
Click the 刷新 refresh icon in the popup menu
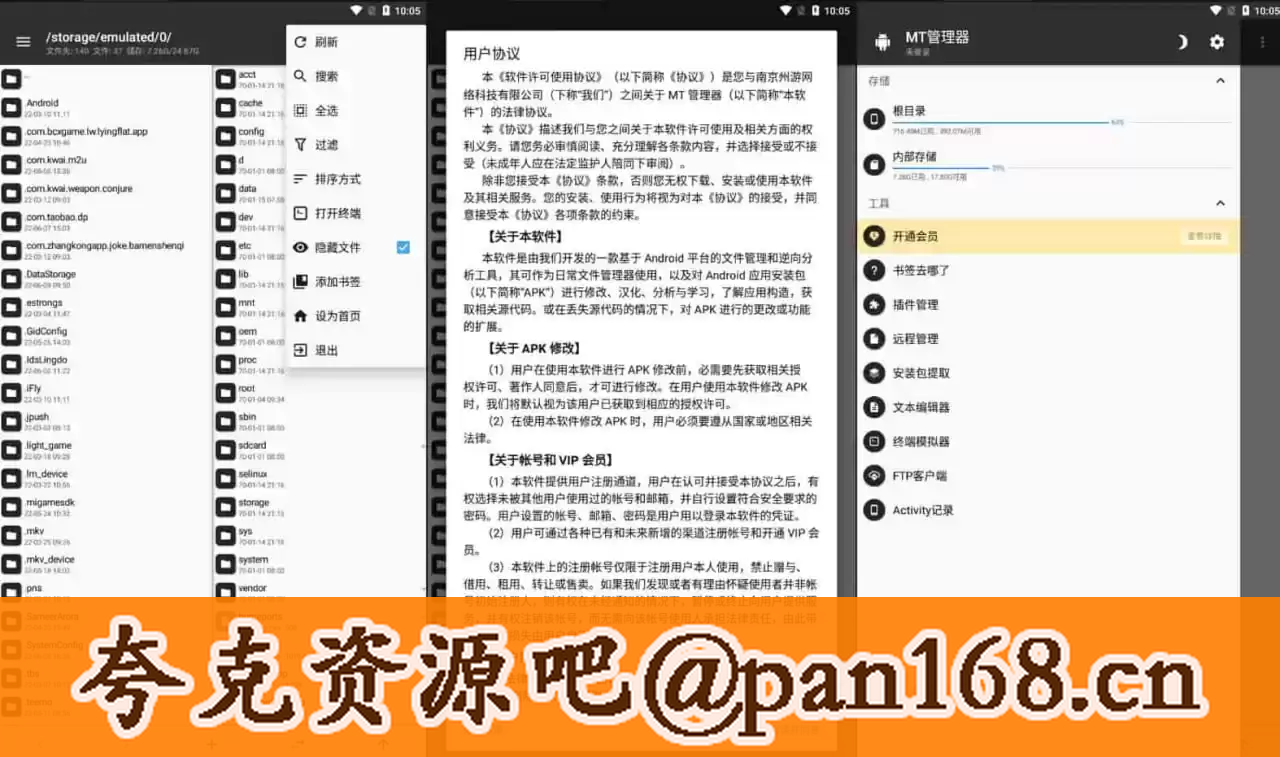click(300, 42)
